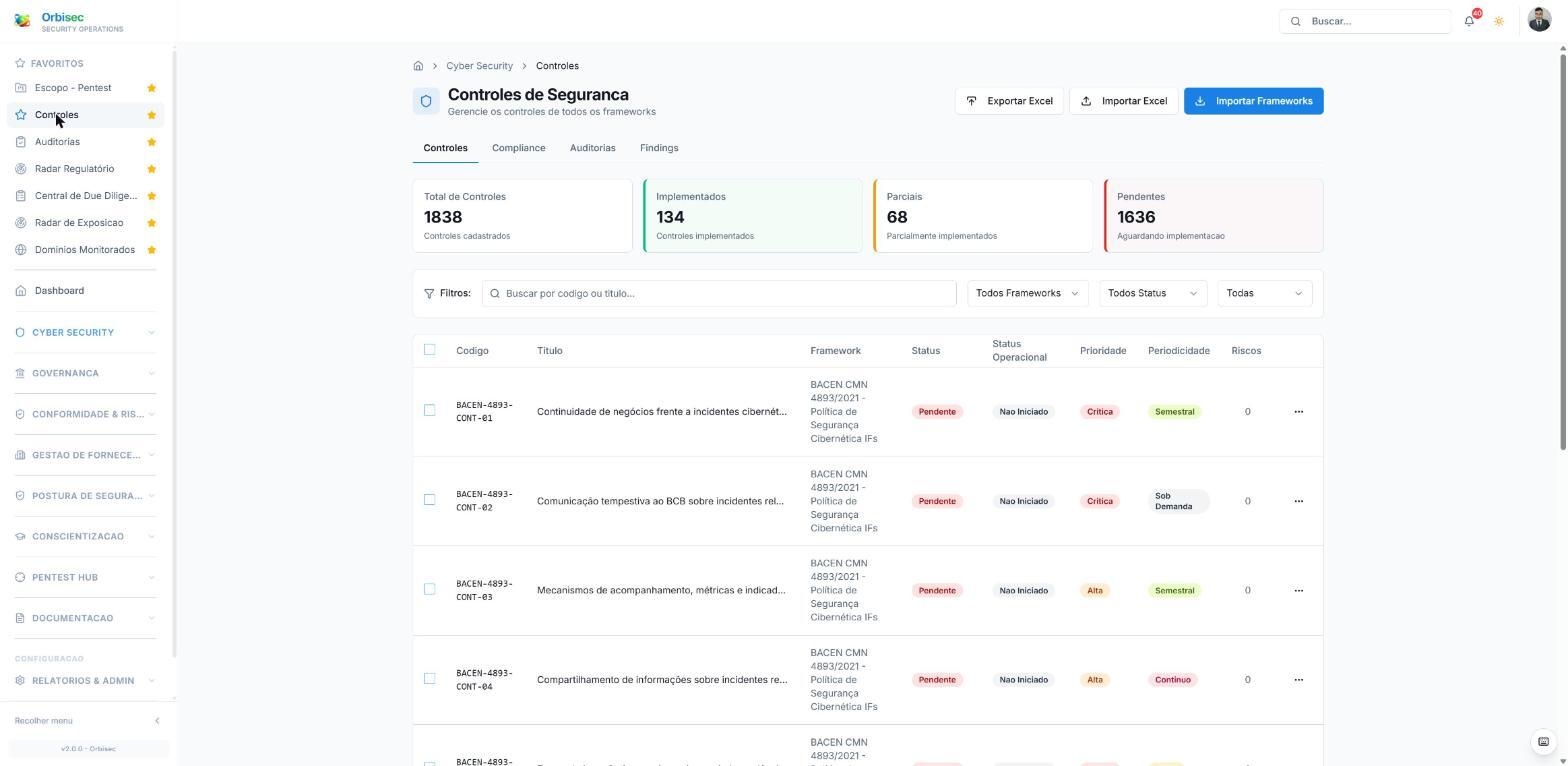Click the Dashboard home icon in sidebar
The image size is (1568, 766).
point(21,291)
